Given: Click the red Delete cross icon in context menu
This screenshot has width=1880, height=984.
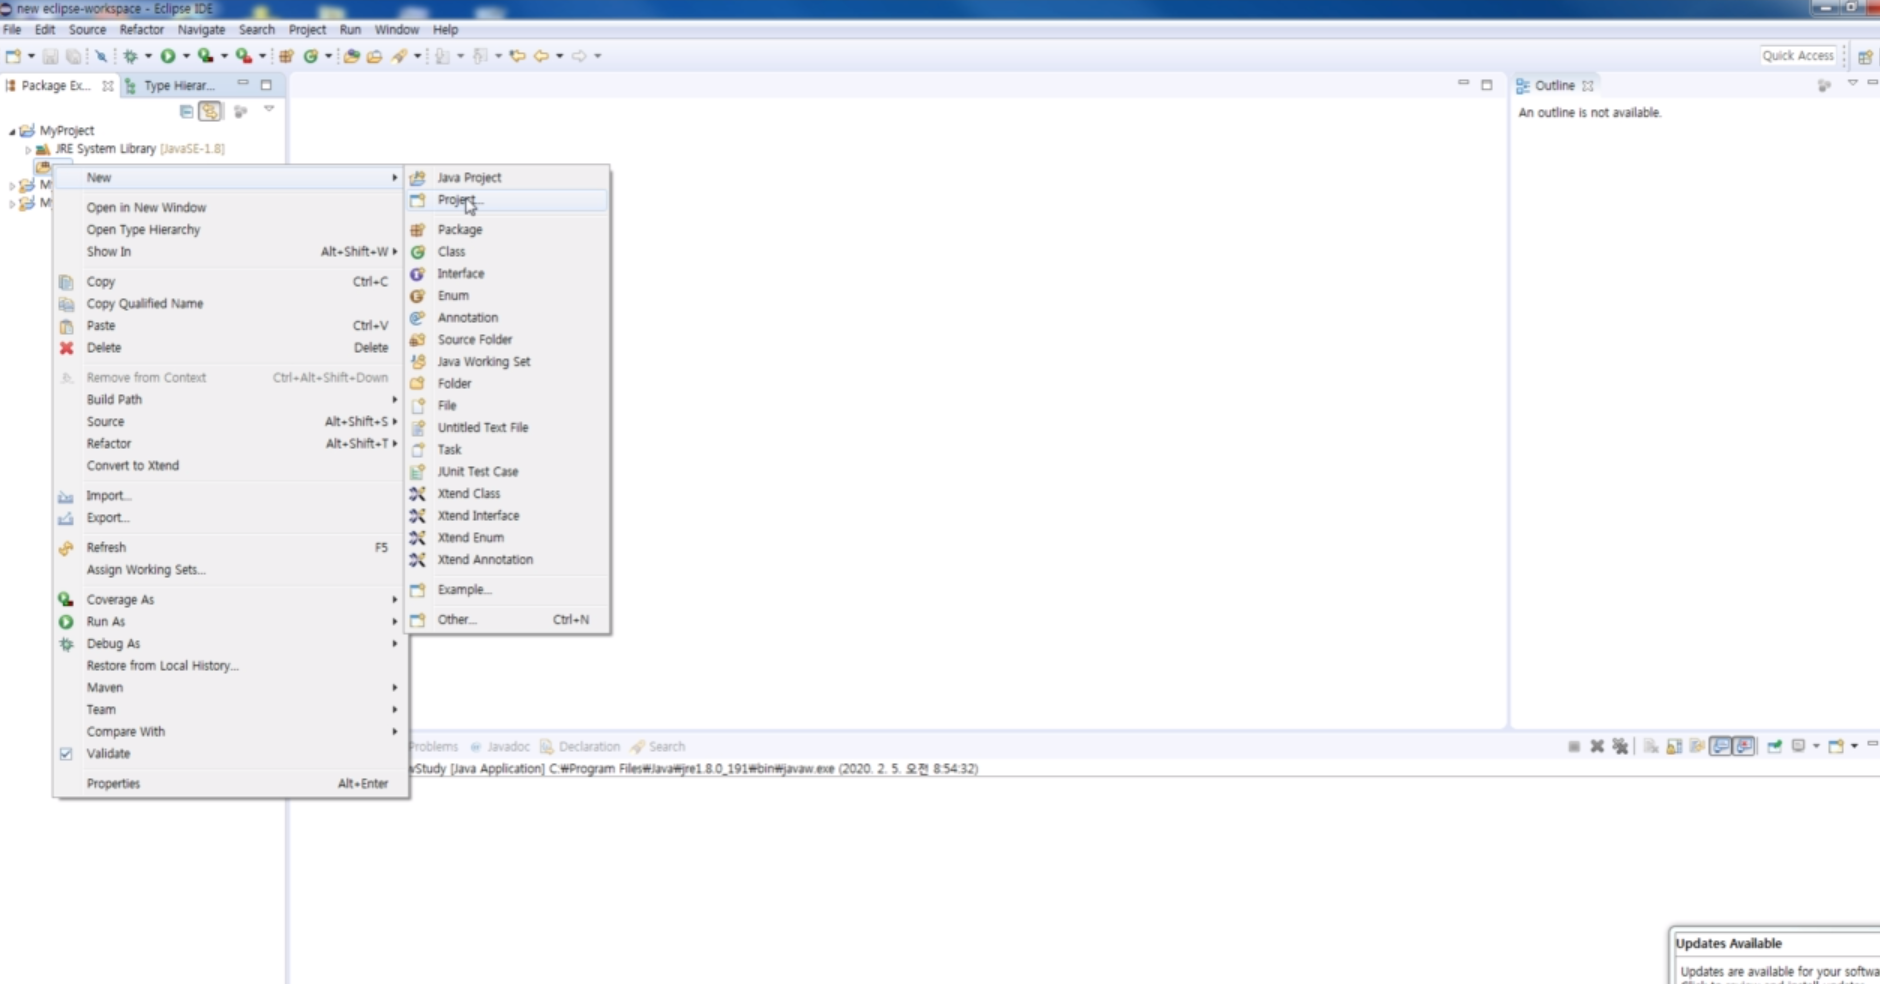Looking at the screenshot, I should point(66,348).
